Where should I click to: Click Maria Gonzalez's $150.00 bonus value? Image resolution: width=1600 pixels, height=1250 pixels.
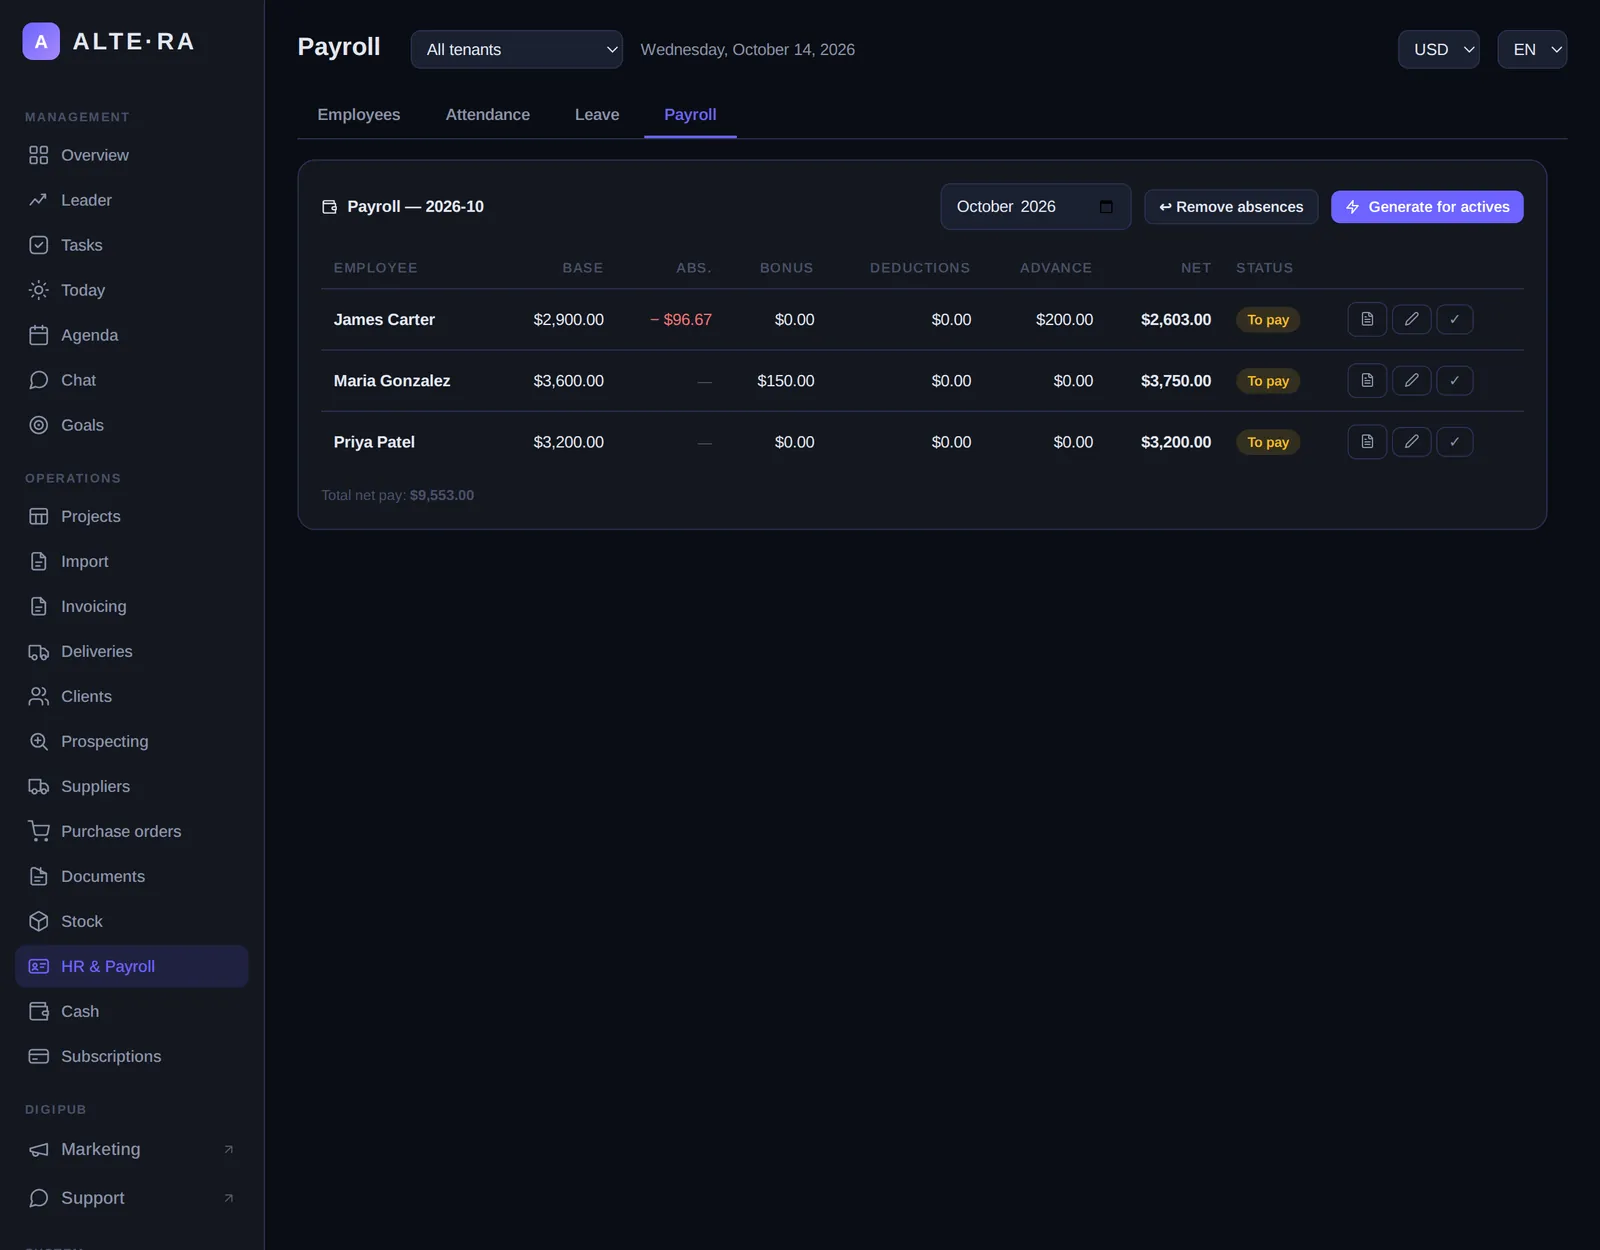tap(786, 381)
